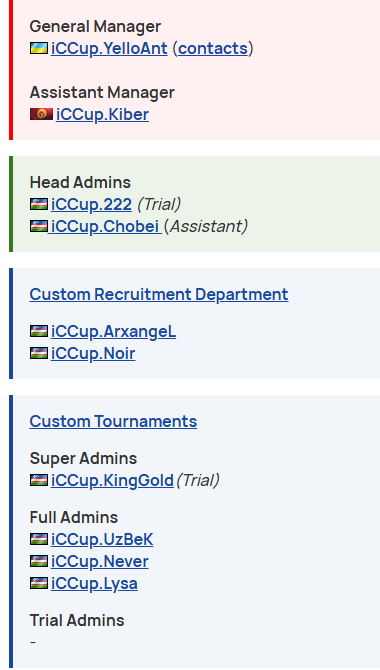Click the flag icon beside iCCup.ArxangeL
This screenshot has width=380, height=670.
click(38, 331)
